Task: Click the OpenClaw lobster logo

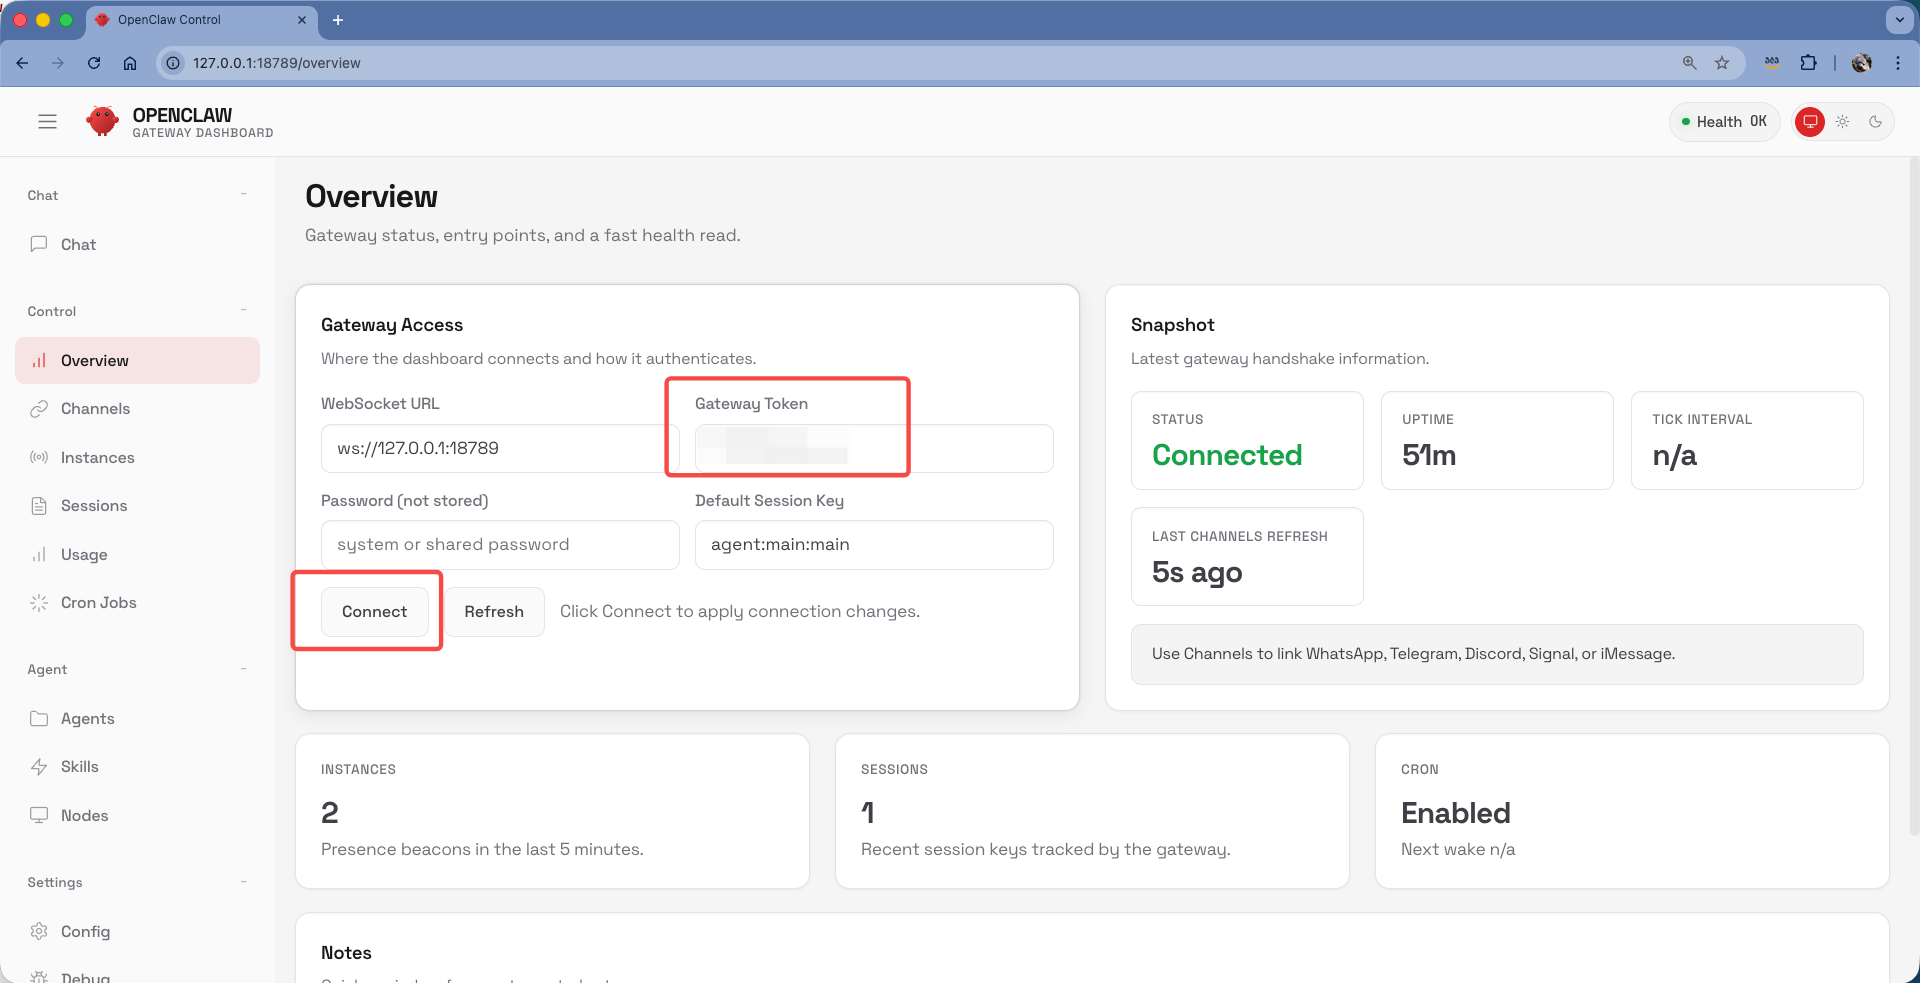Action: 102,122
